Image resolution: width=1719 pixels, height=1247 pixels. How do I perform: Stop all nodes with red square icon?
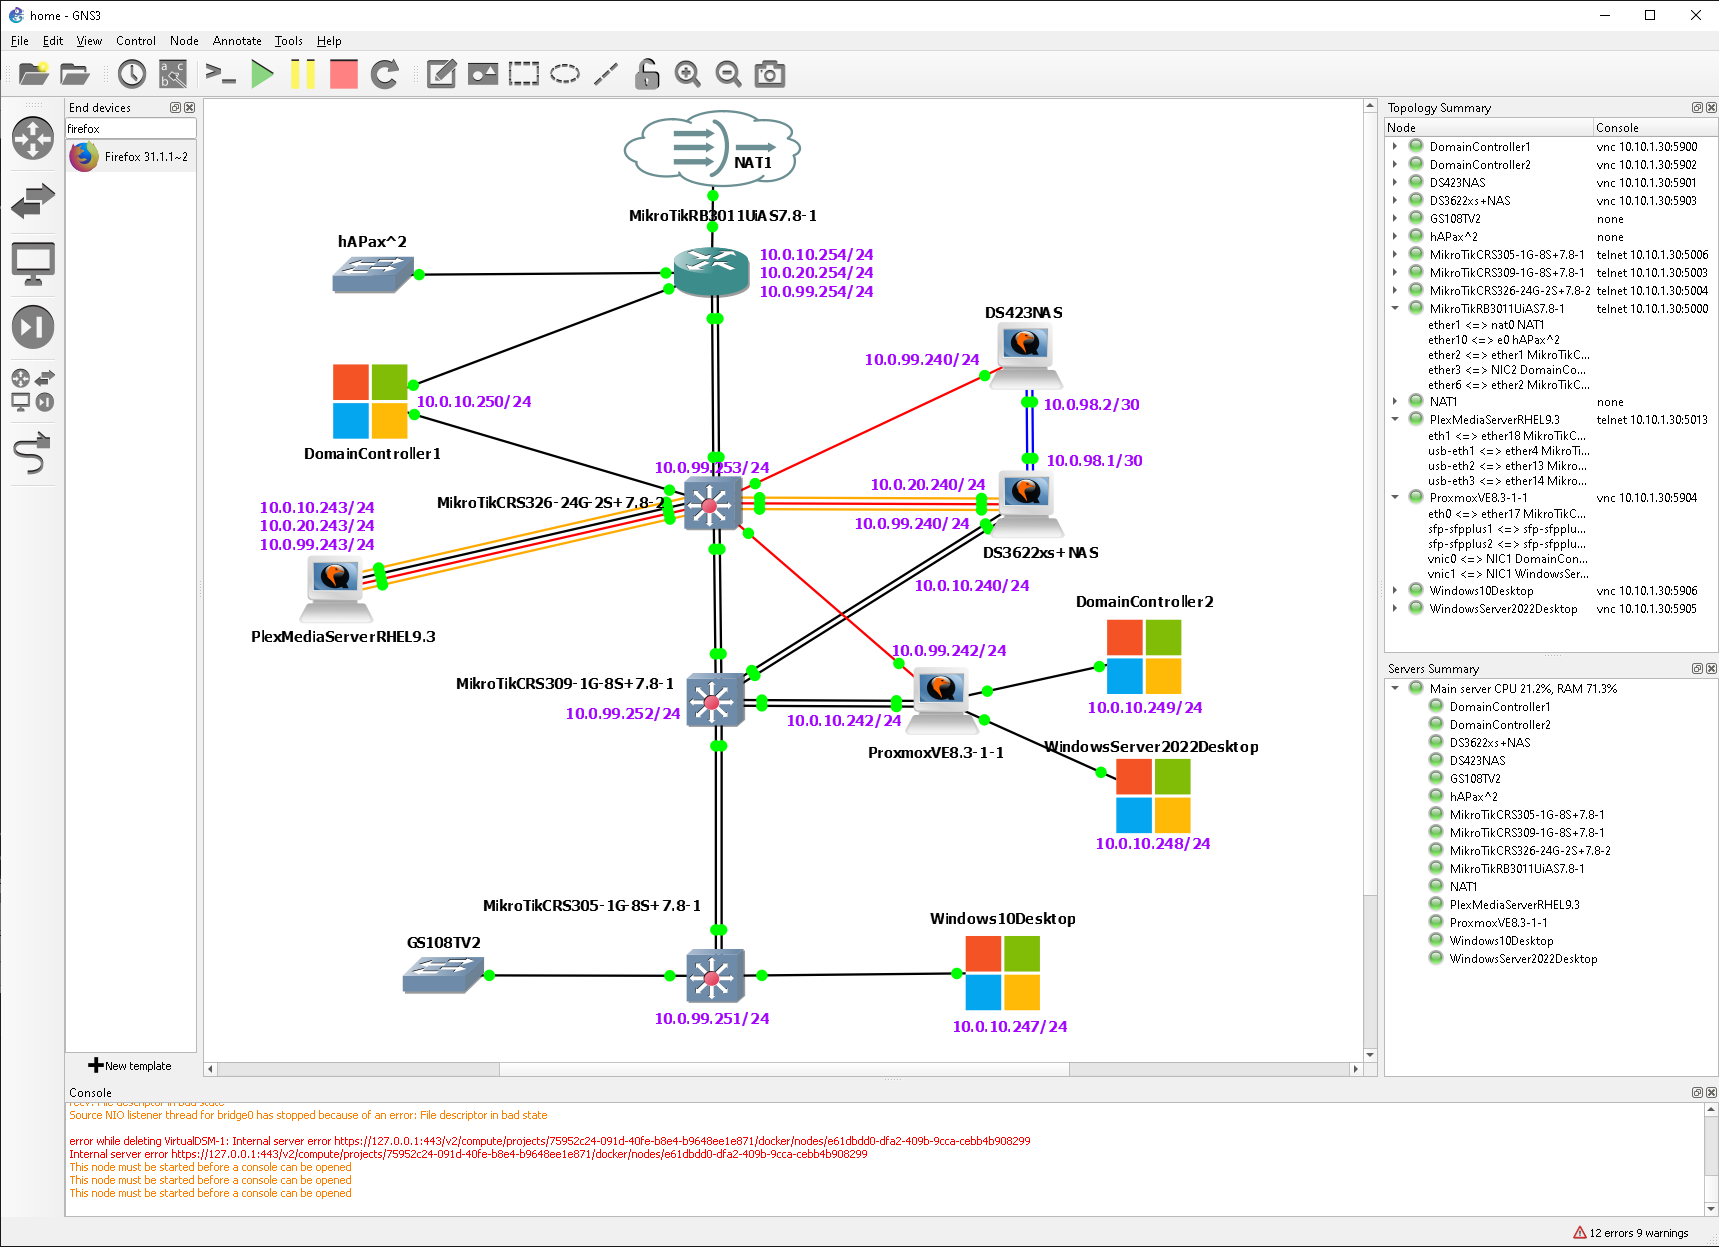tap(343, 74)
